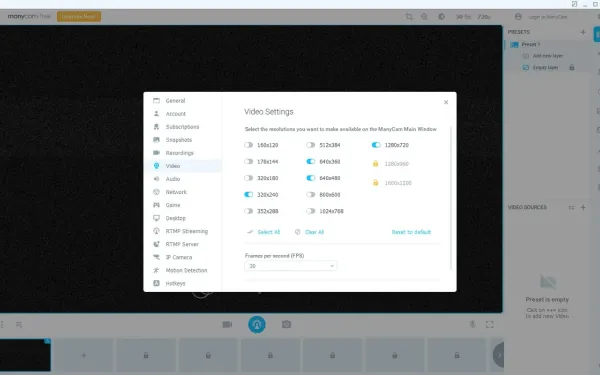Click the plus slot to add preset
This screenshot has height=375, width=600.
pyautogui.click(x=83, y=355)
